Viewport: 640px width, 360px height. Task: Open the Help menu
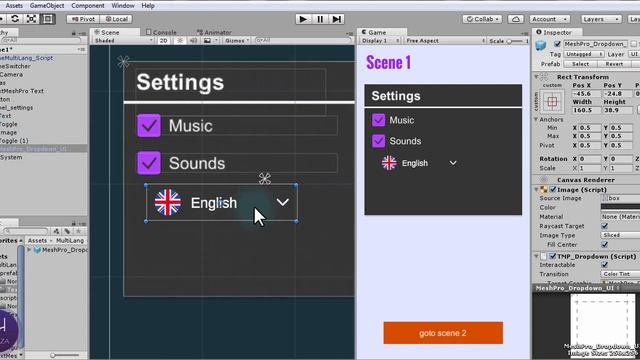pos(148,6)
